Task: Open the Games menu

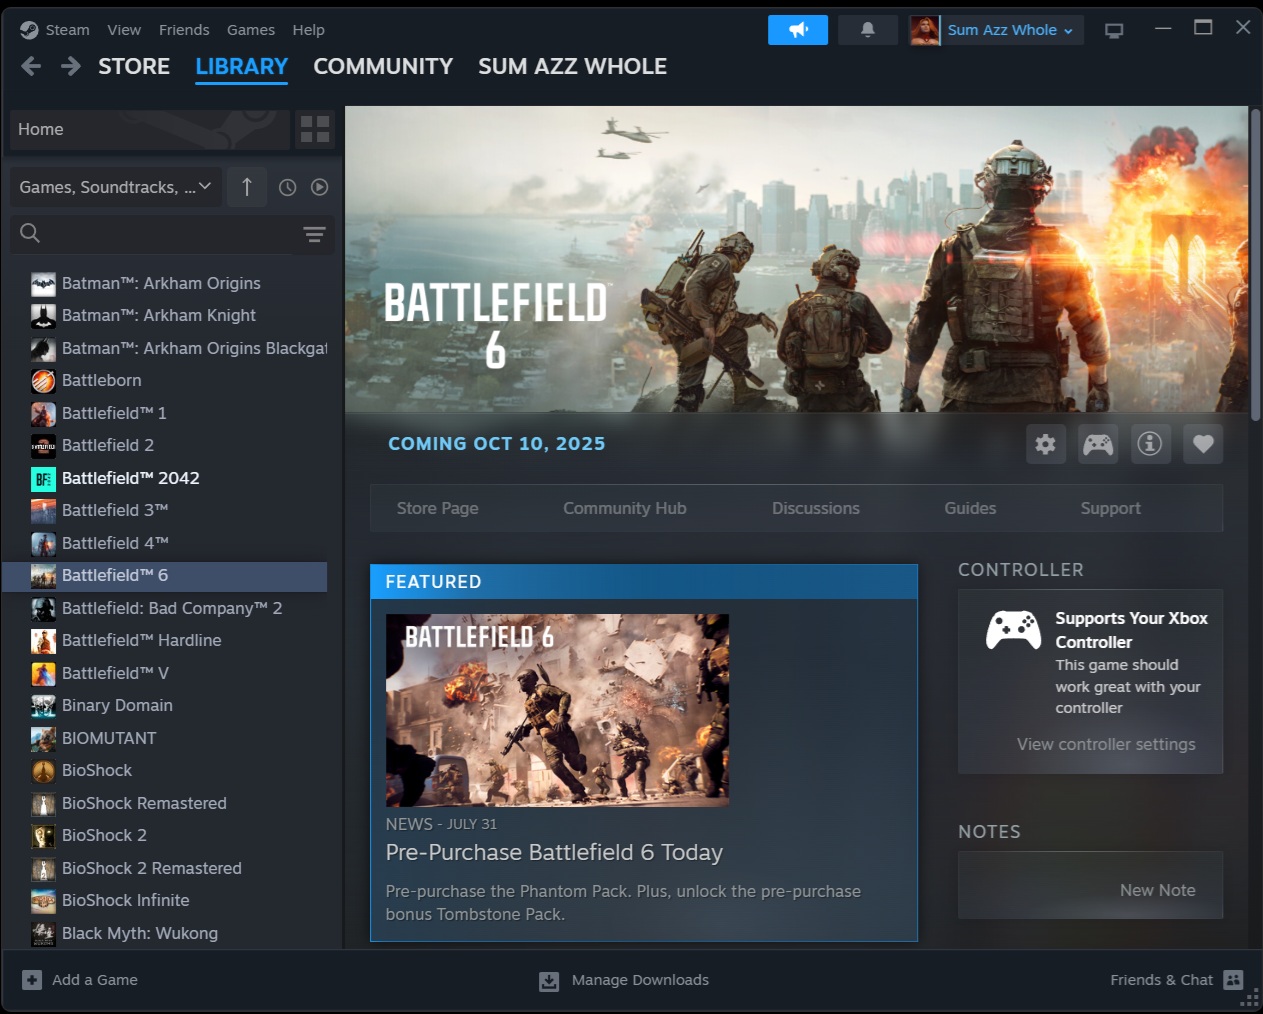Action: click(250, 30)
